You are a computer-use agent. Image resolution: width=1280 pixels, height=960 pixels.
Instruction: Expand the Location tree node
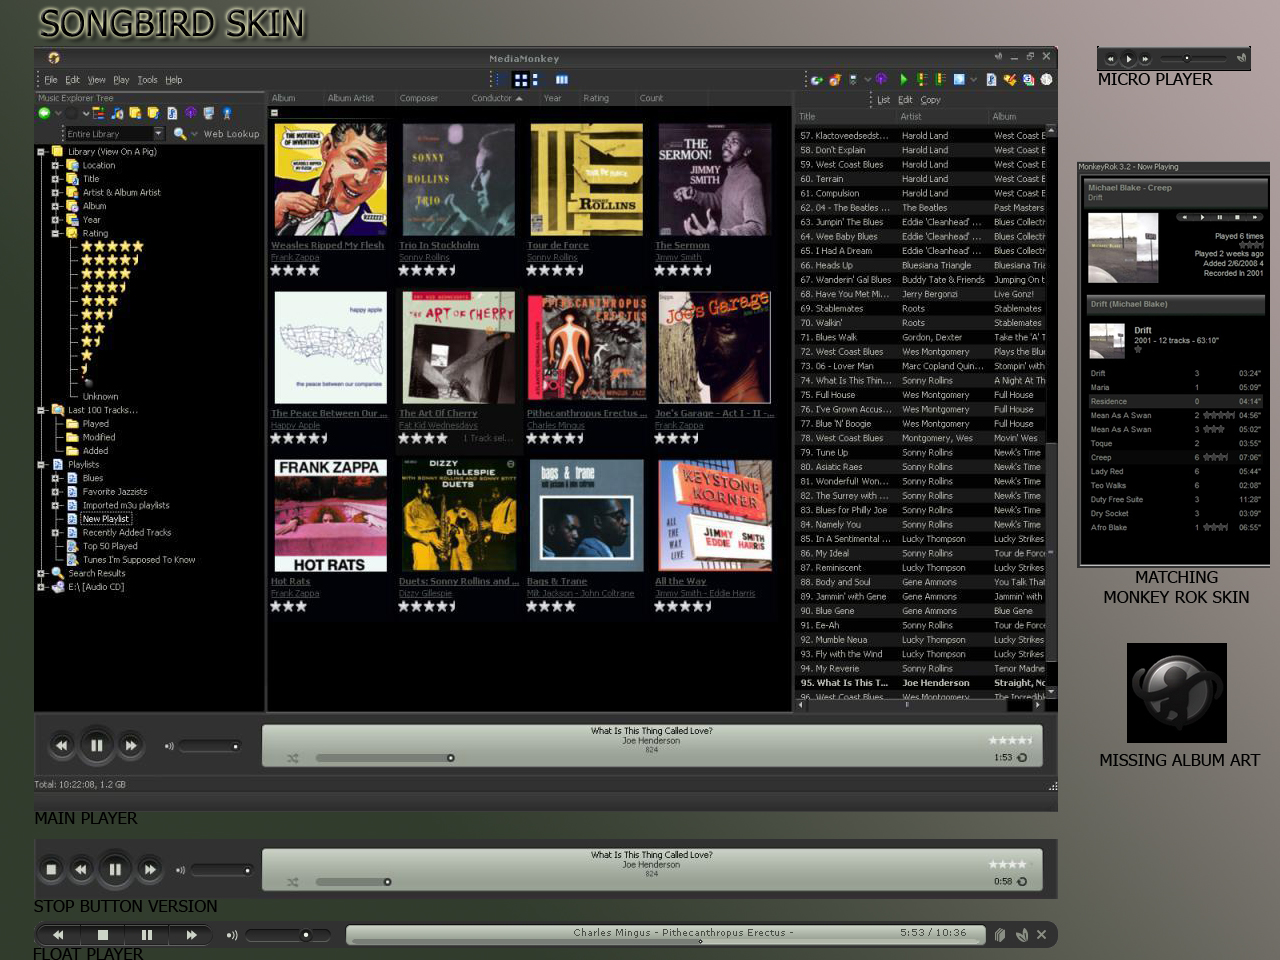tap(56, 165)
